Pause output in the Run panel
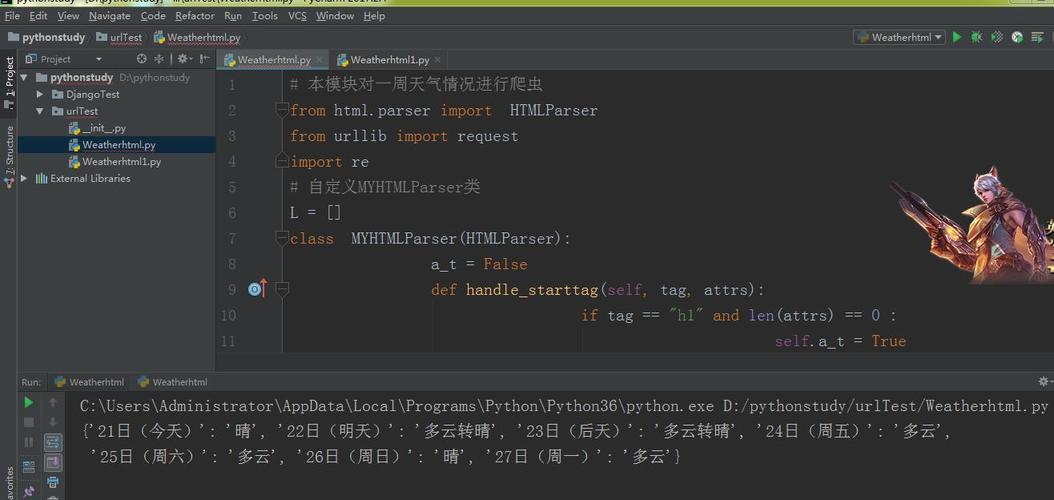This screenshot has height=500, width=1054. pyautogui.click(x=28, y=442)
